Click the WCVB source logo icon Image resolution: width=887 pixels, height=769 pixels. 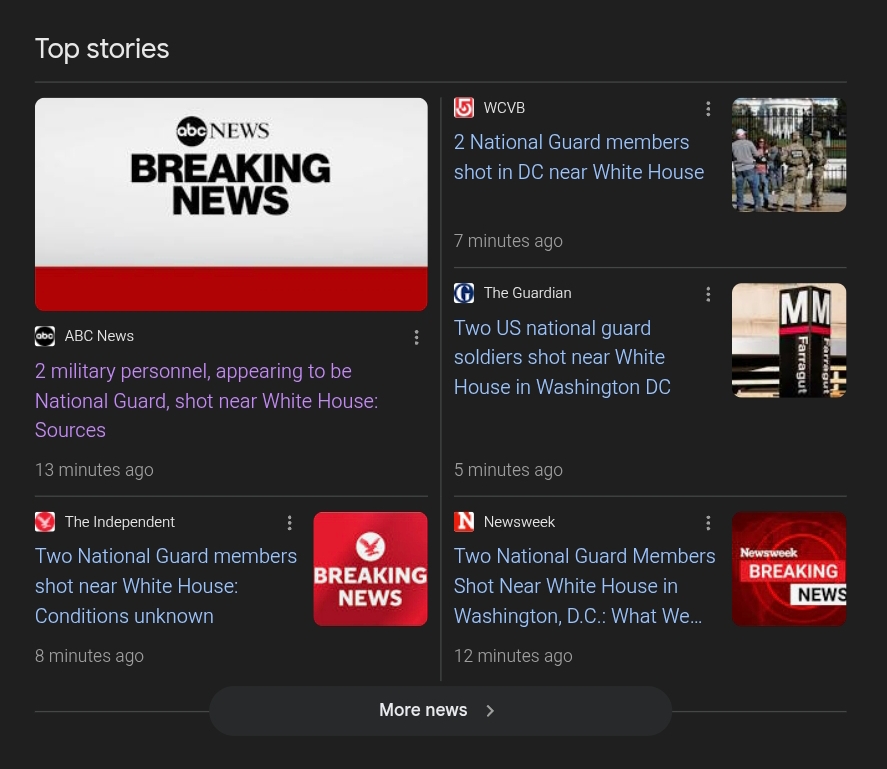tap(464, 108)
